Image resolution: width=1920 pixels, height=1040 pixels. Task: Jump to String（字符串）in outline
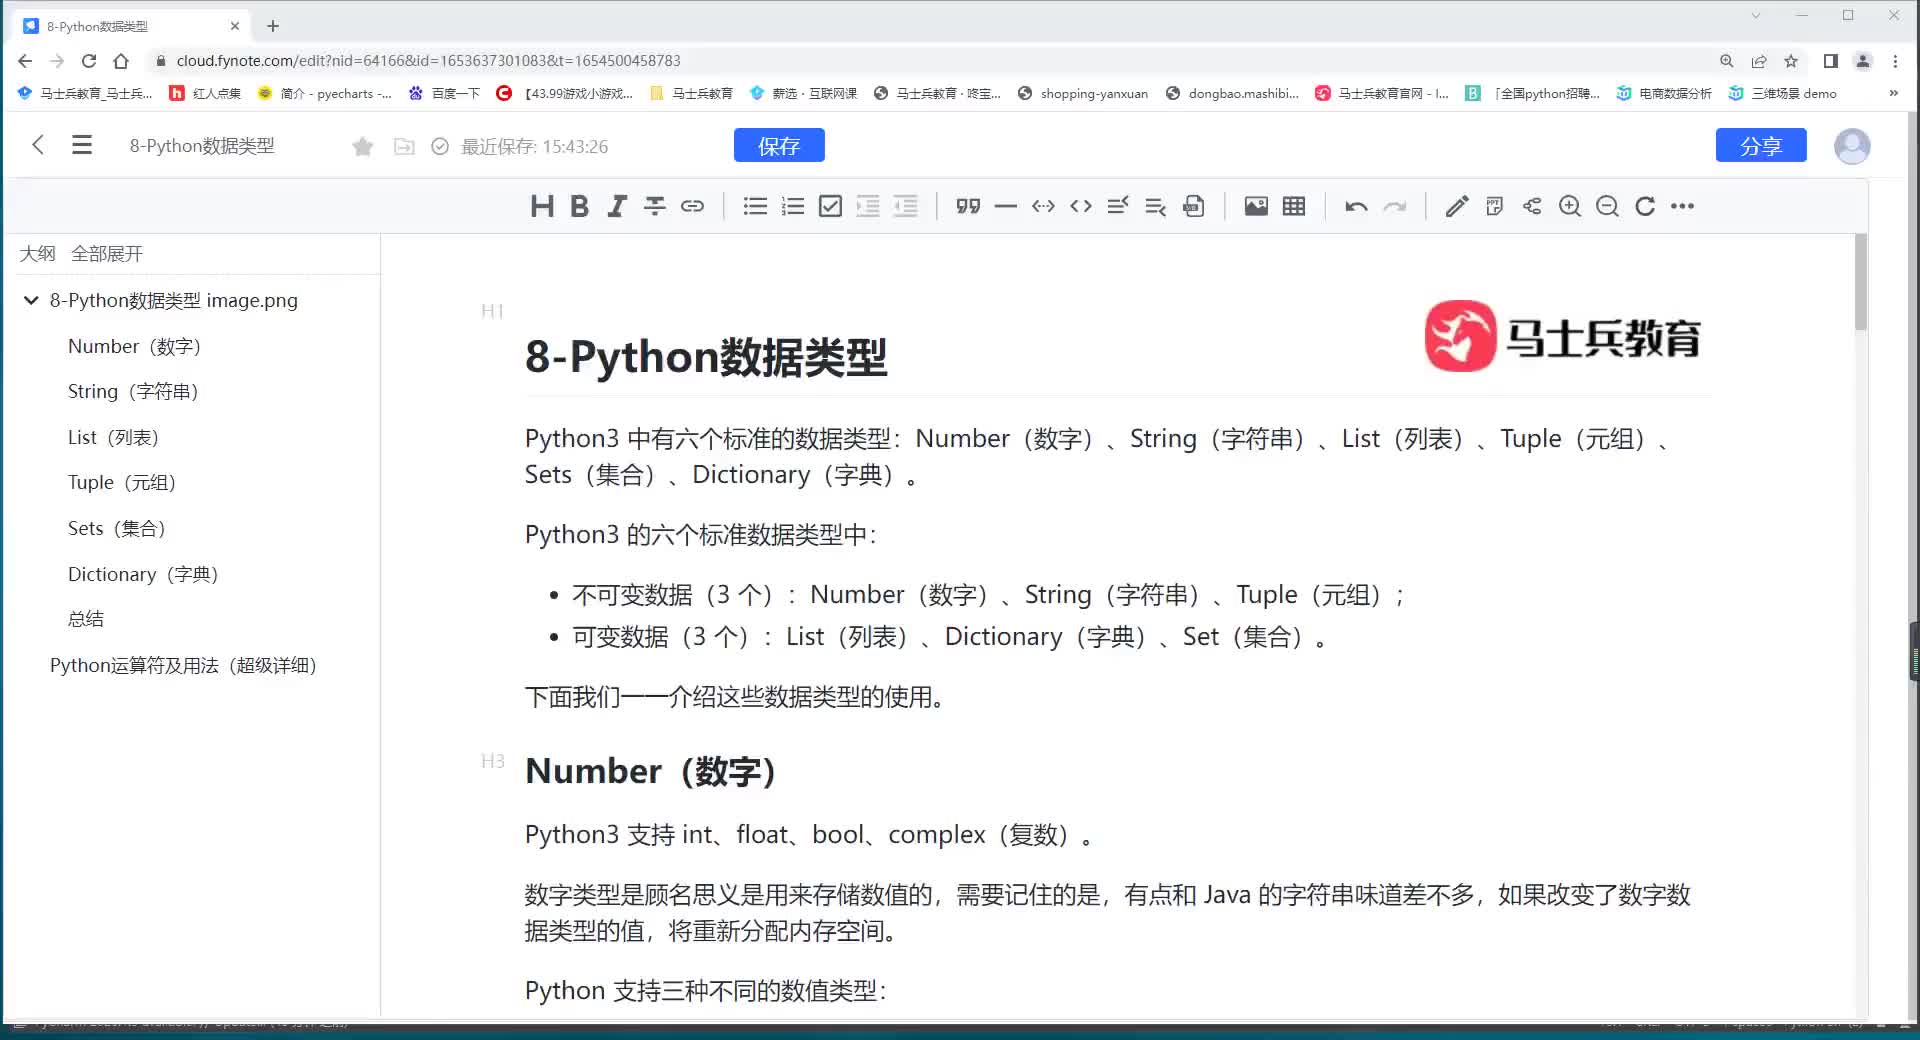[x=133, y=391]
